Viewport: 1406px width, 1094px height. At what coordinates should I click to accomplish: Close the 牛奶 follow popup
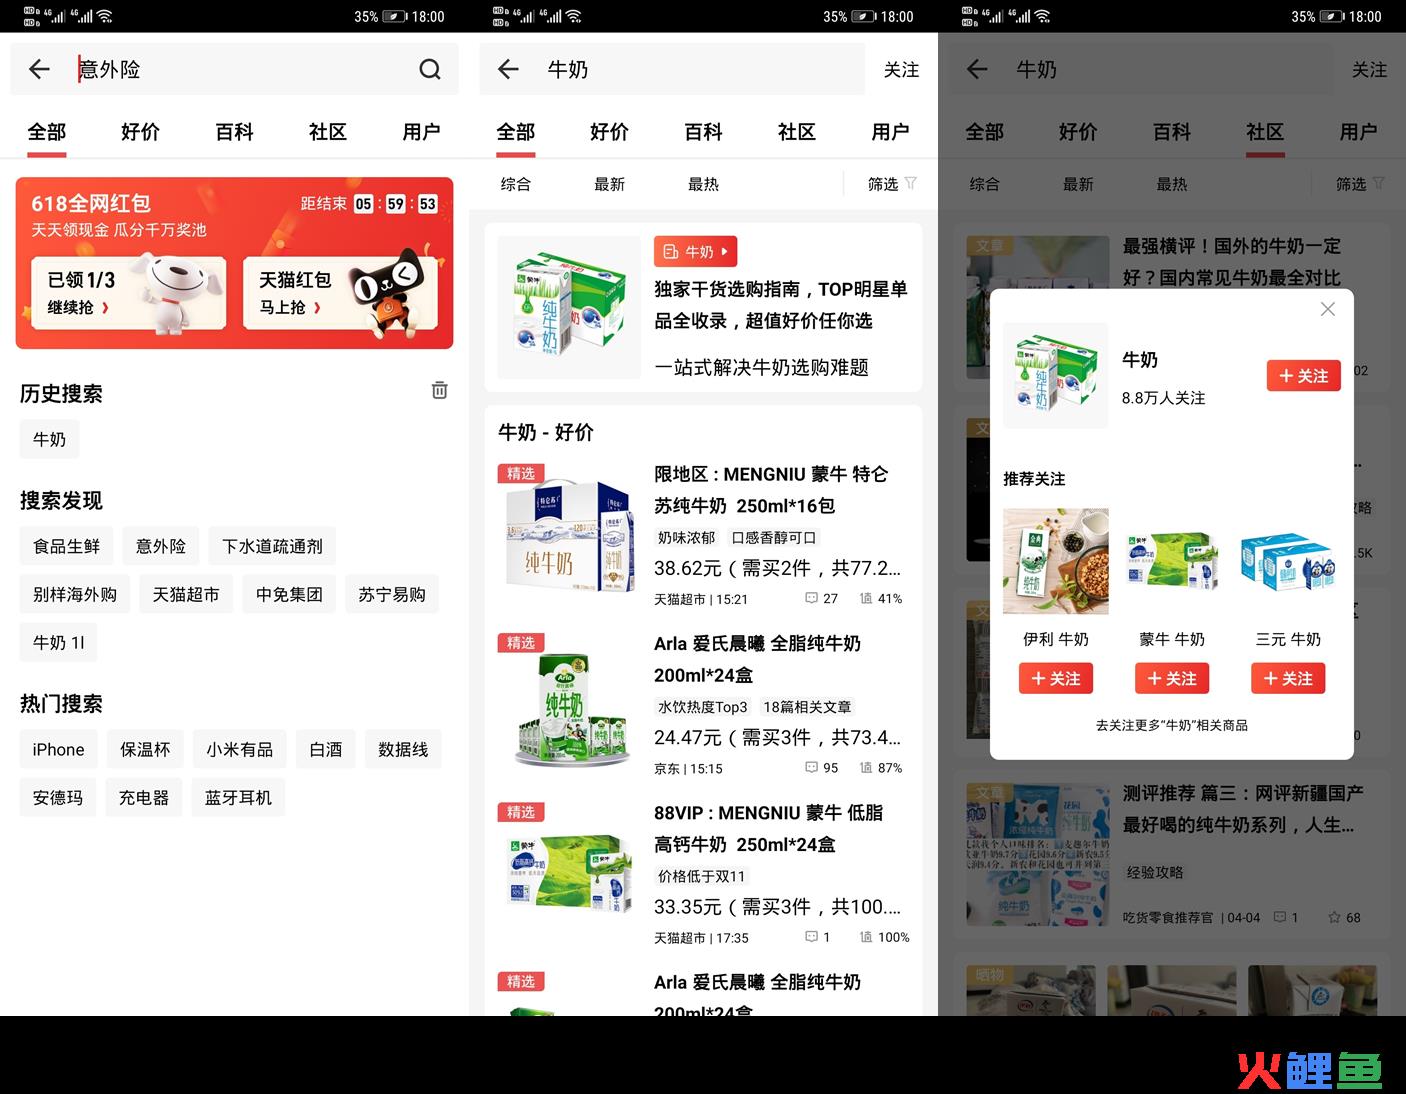point(1327,309)
